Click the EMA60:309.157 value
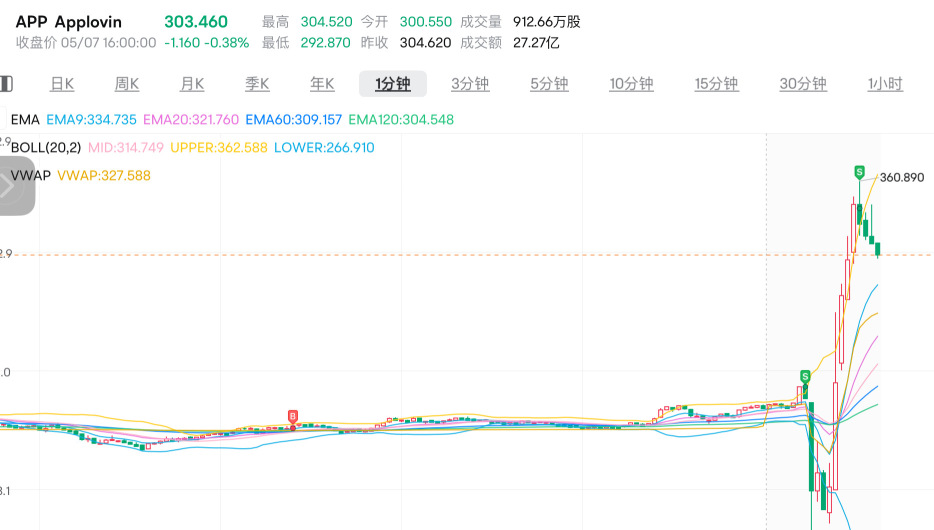The height and width of the screenshot is (530, 934). [294, 120]
